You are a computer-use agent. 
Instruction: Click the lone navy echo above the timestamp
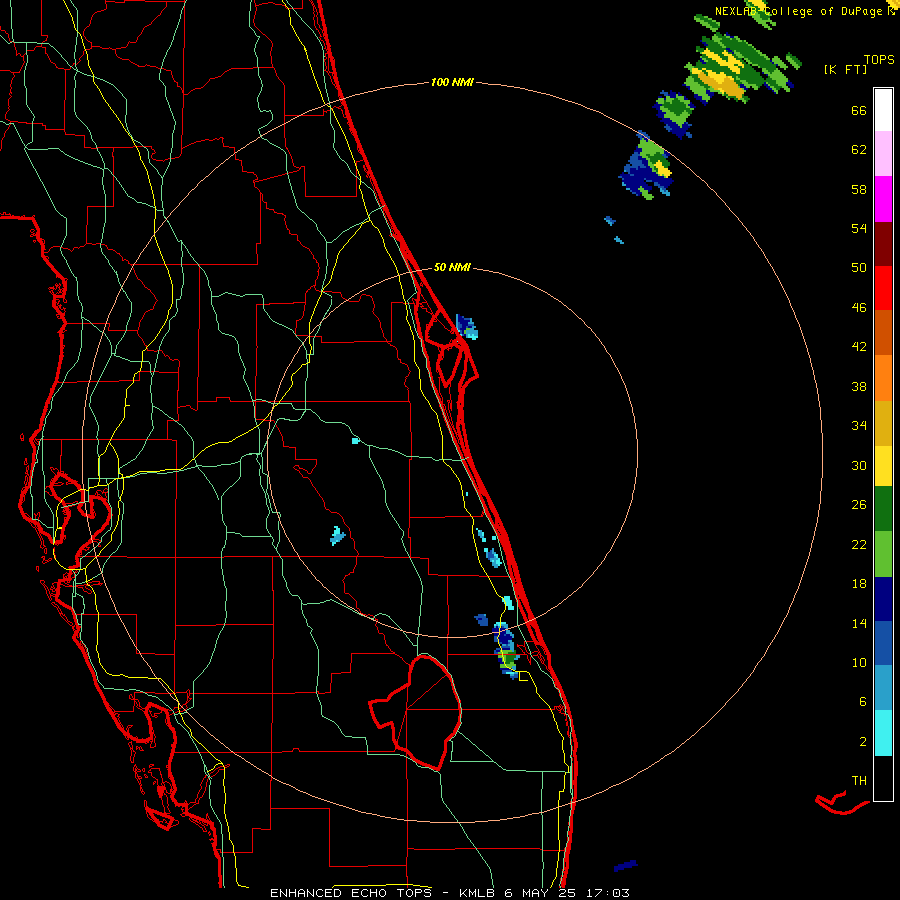(x=626, y=865)
